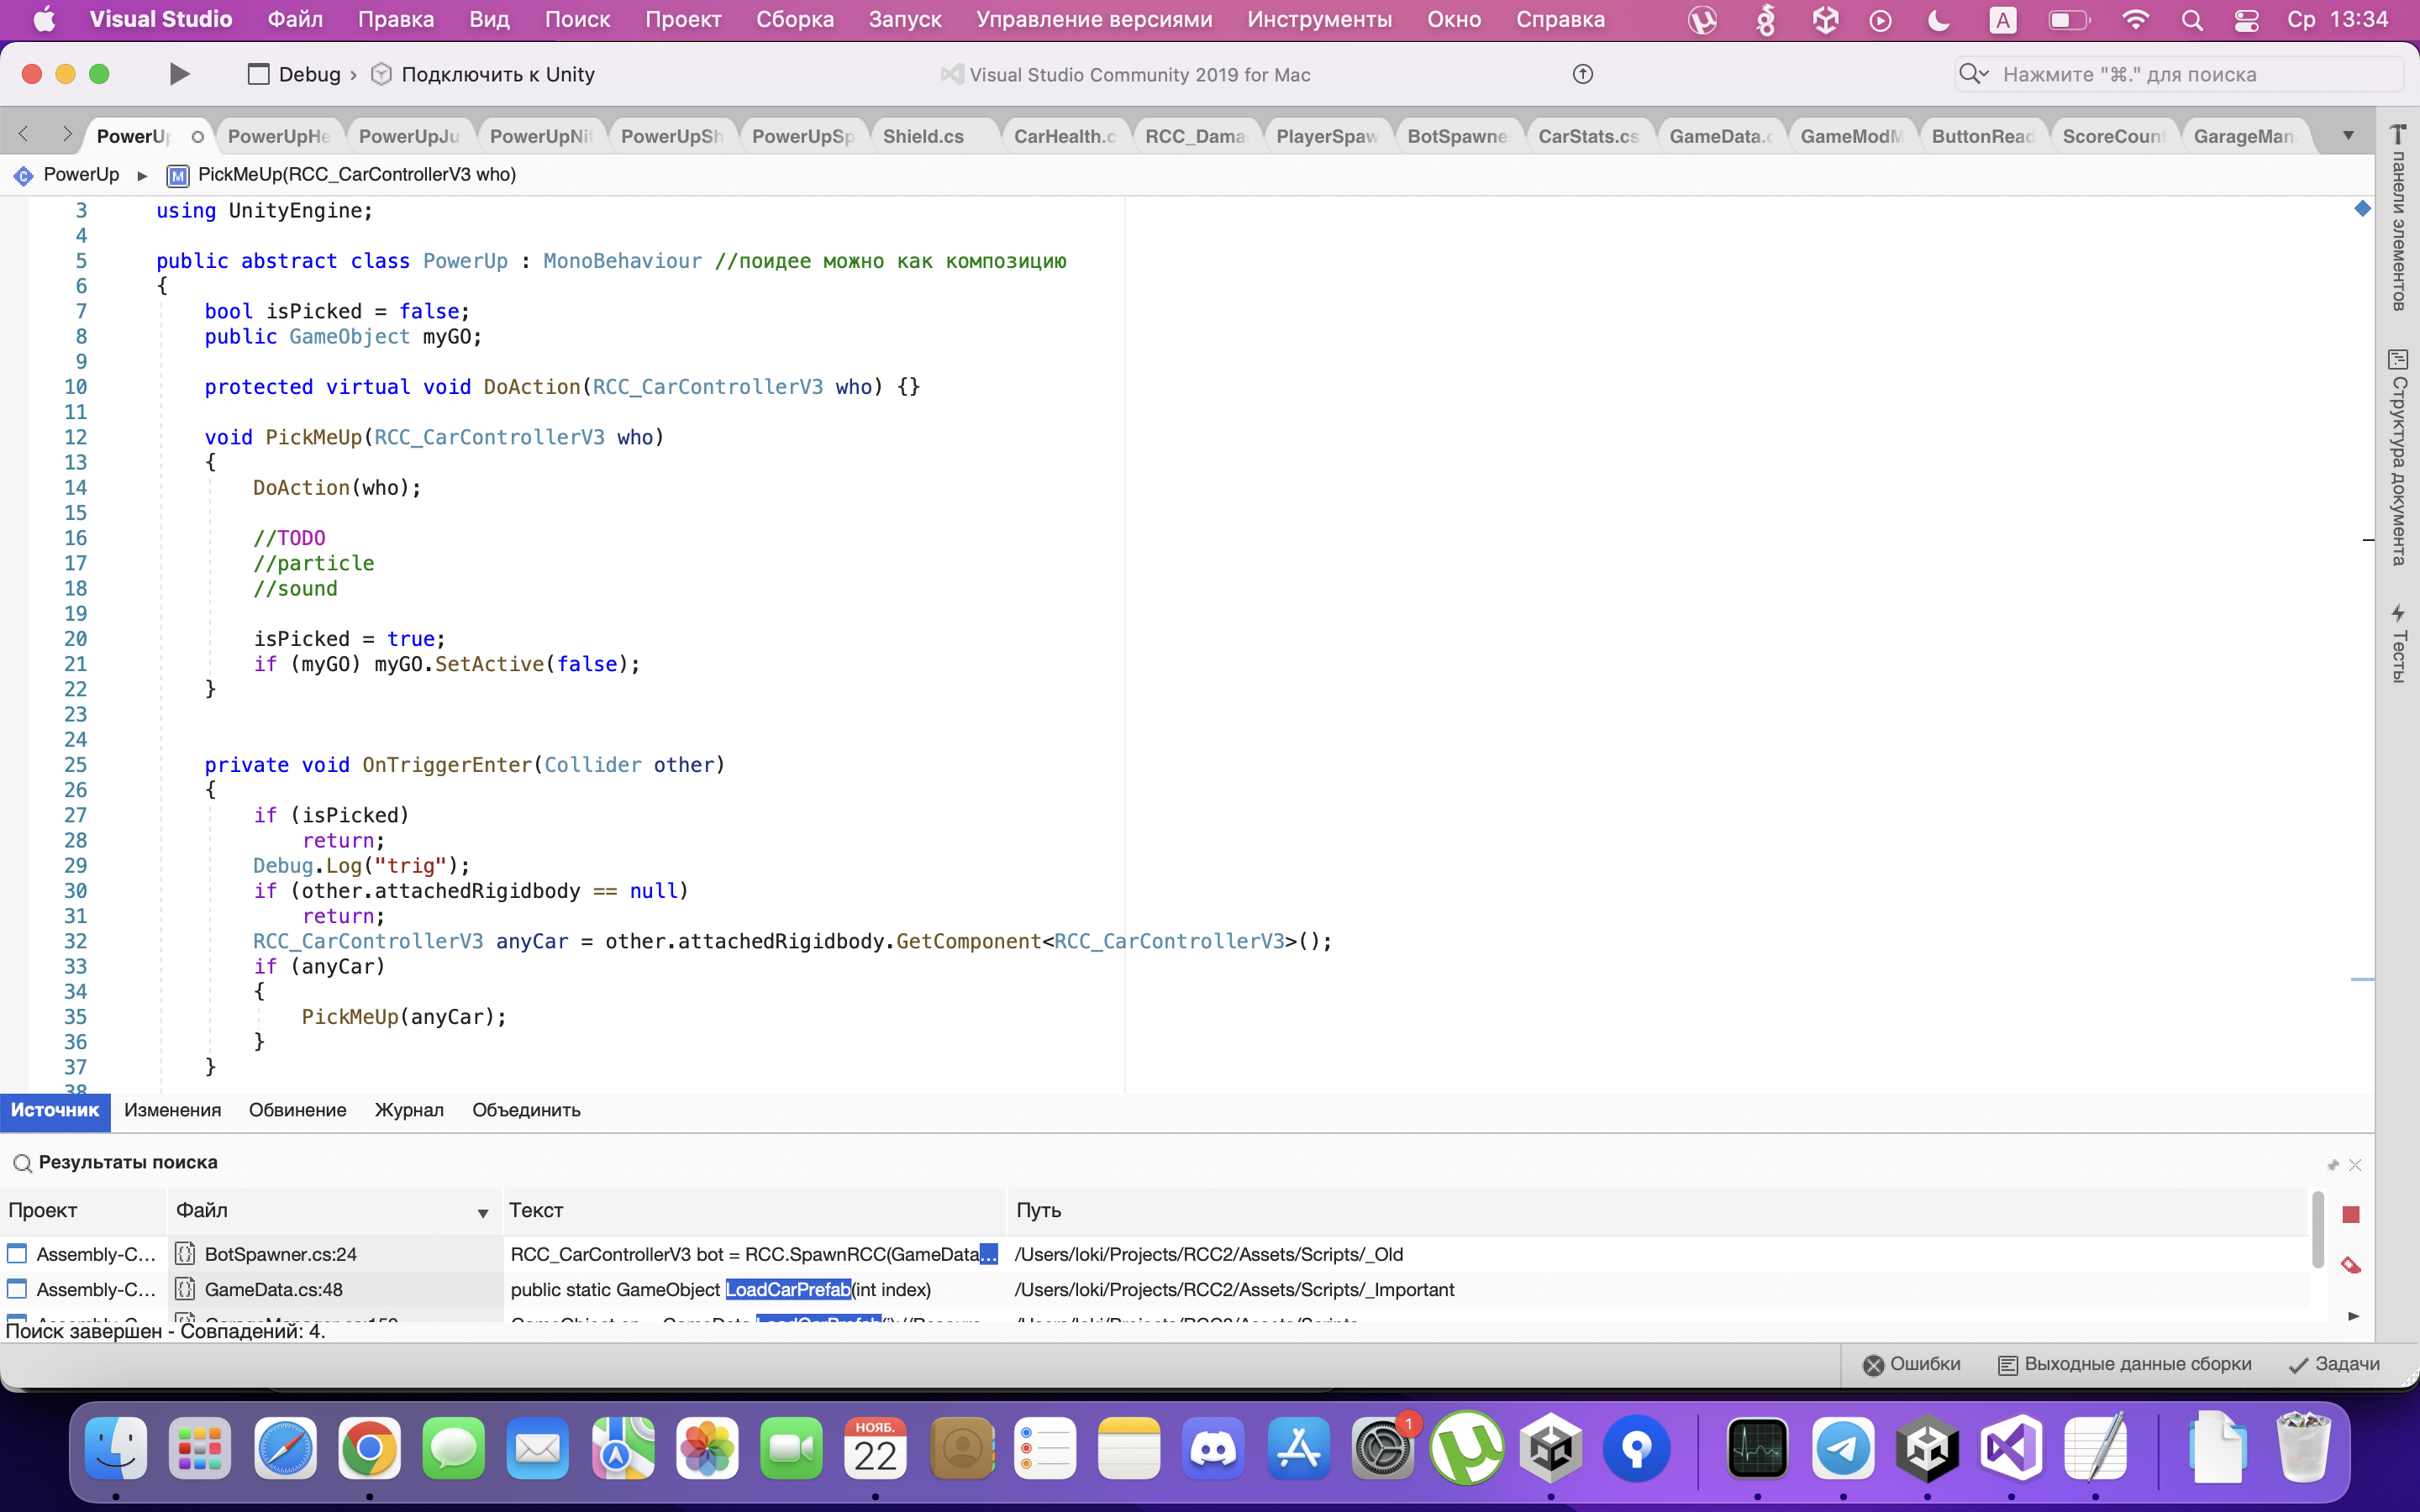Switch to Изменения version control view
This screenshot has width=2420, height=1512.
(172, 1110)
